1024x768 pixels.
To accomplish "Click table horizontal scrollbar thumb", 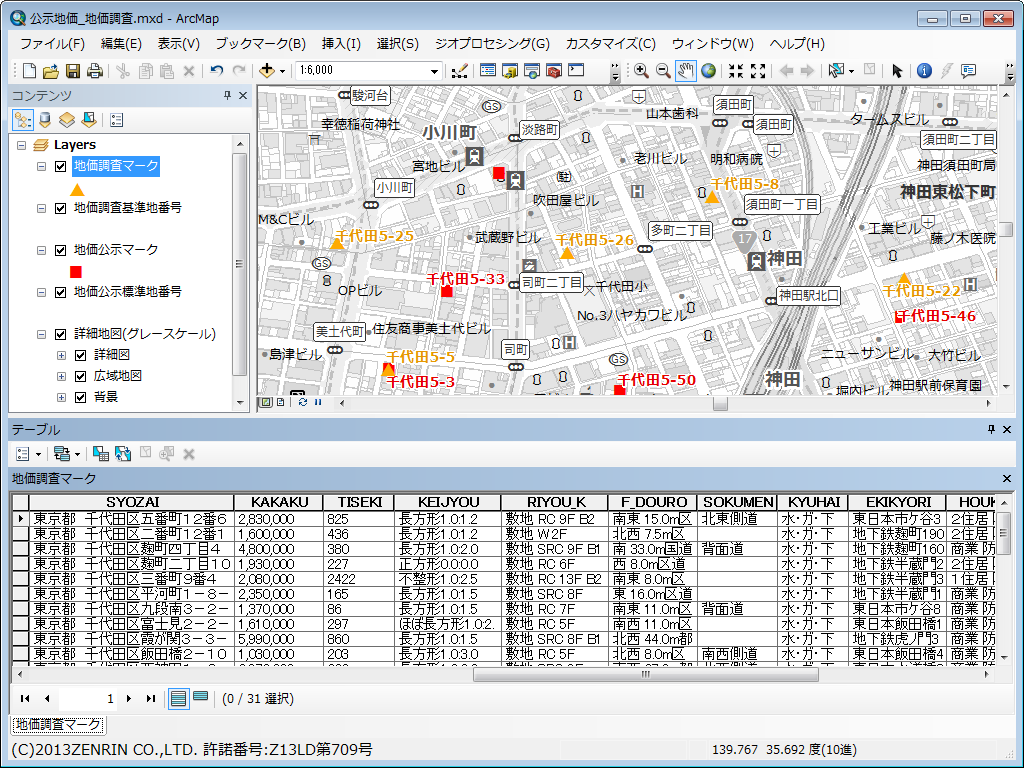I will 645,675.
